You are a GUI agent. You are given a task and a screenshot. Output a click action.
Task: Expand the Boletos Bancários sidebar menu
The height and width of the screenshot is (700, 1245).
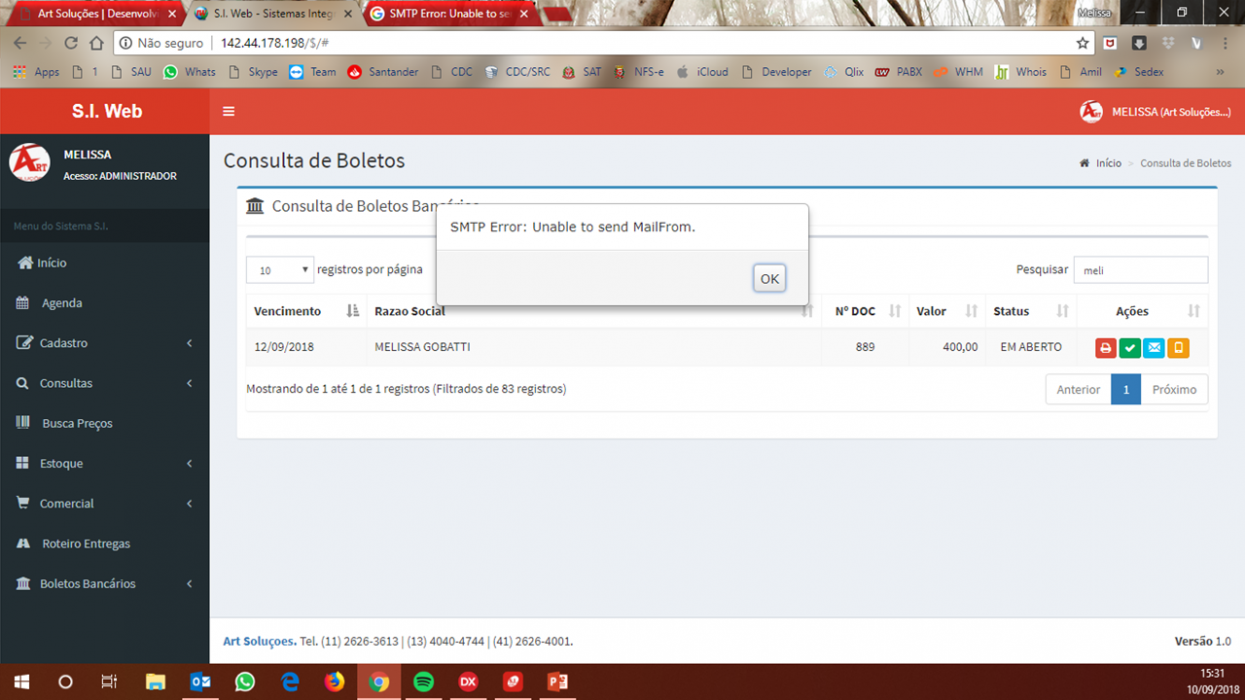click(x=105, y=583)
